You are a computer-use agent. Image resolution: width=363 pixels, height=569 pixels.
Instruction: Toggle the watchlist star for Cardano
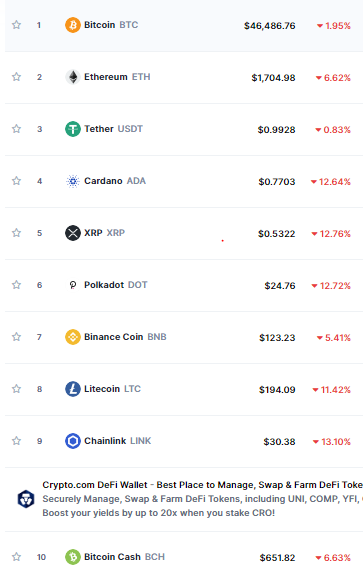(16, 181)
